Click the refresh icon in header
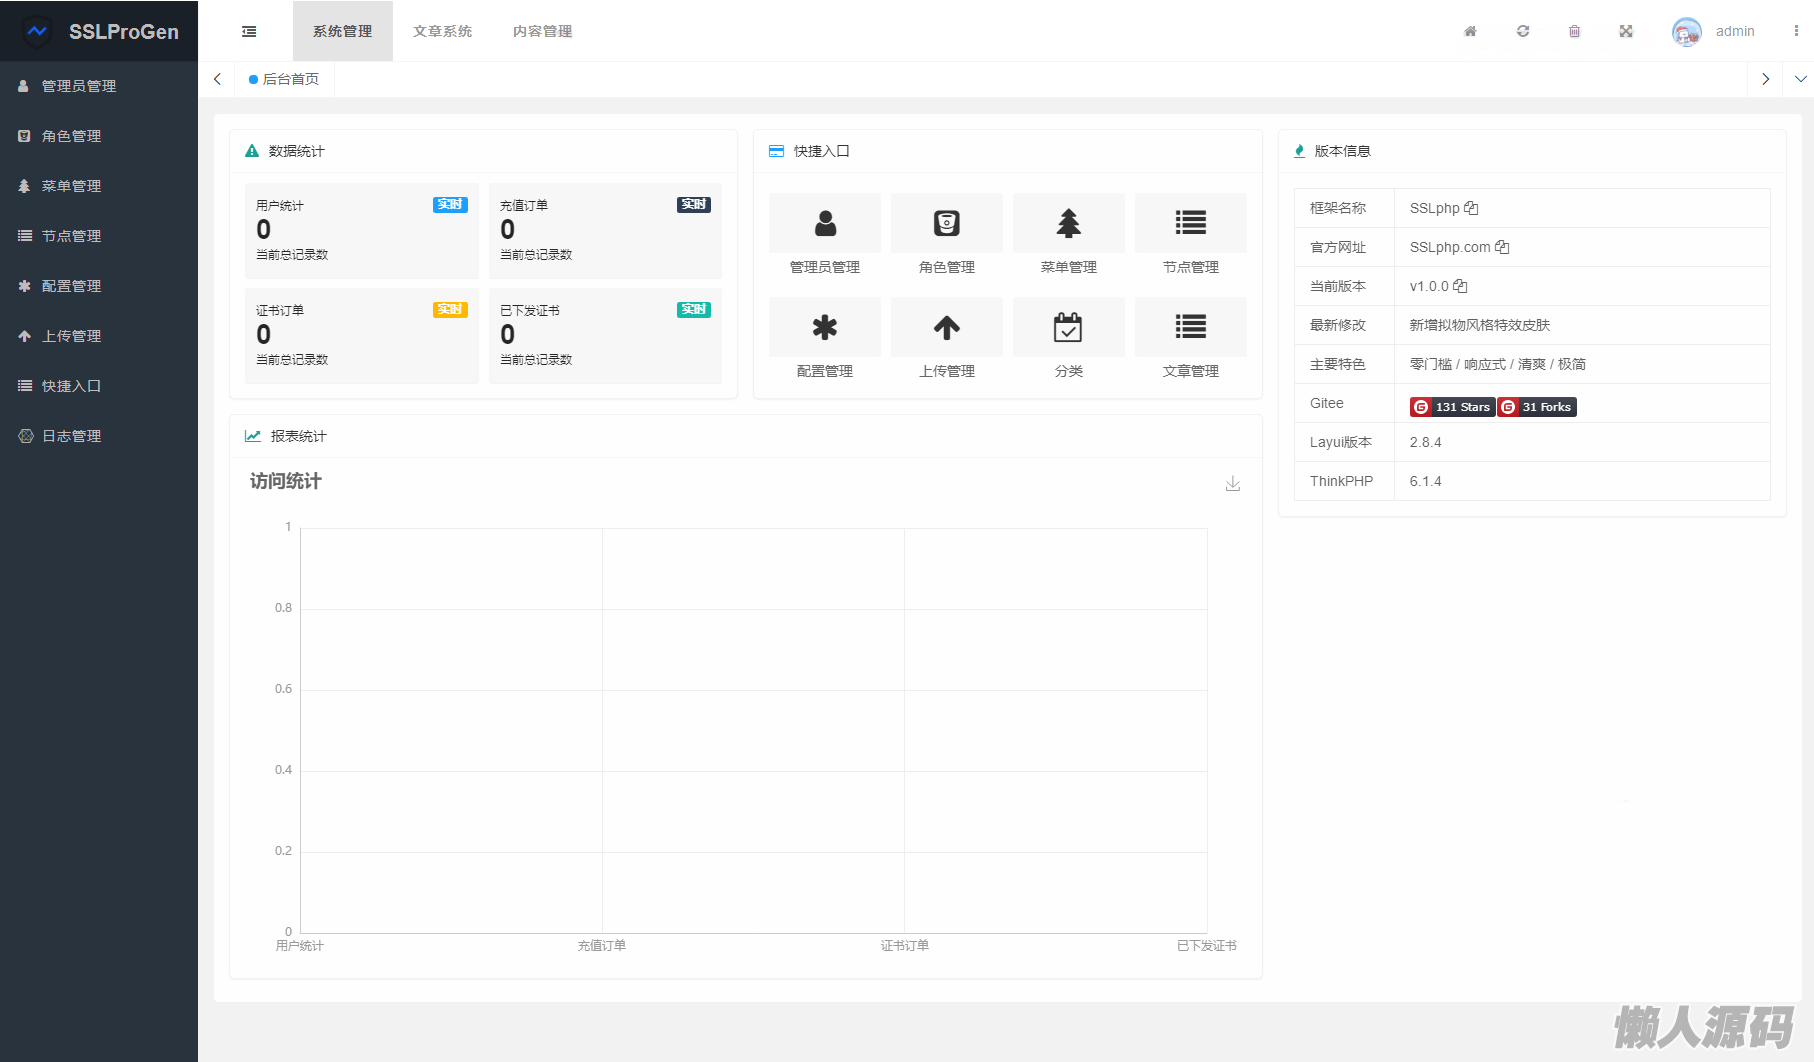The image size is (1814, 1062). [1522, 31]
